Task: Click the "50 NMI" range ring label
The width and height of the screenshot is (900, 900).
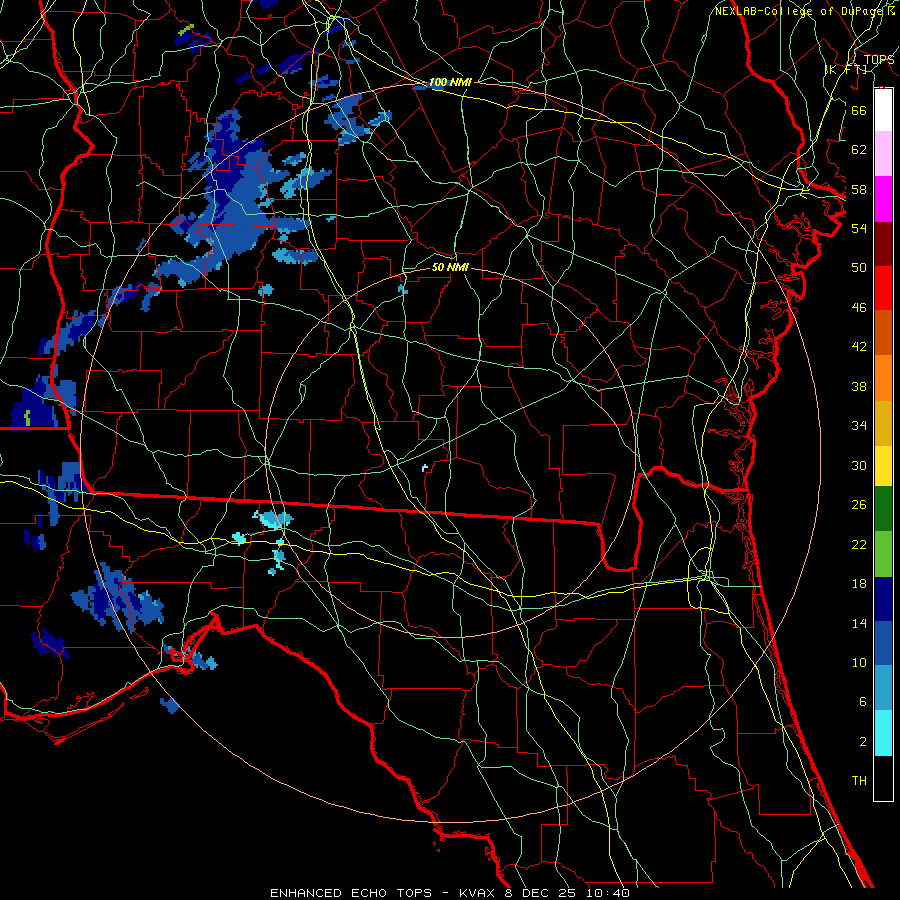Action: [x=450, y=267]
